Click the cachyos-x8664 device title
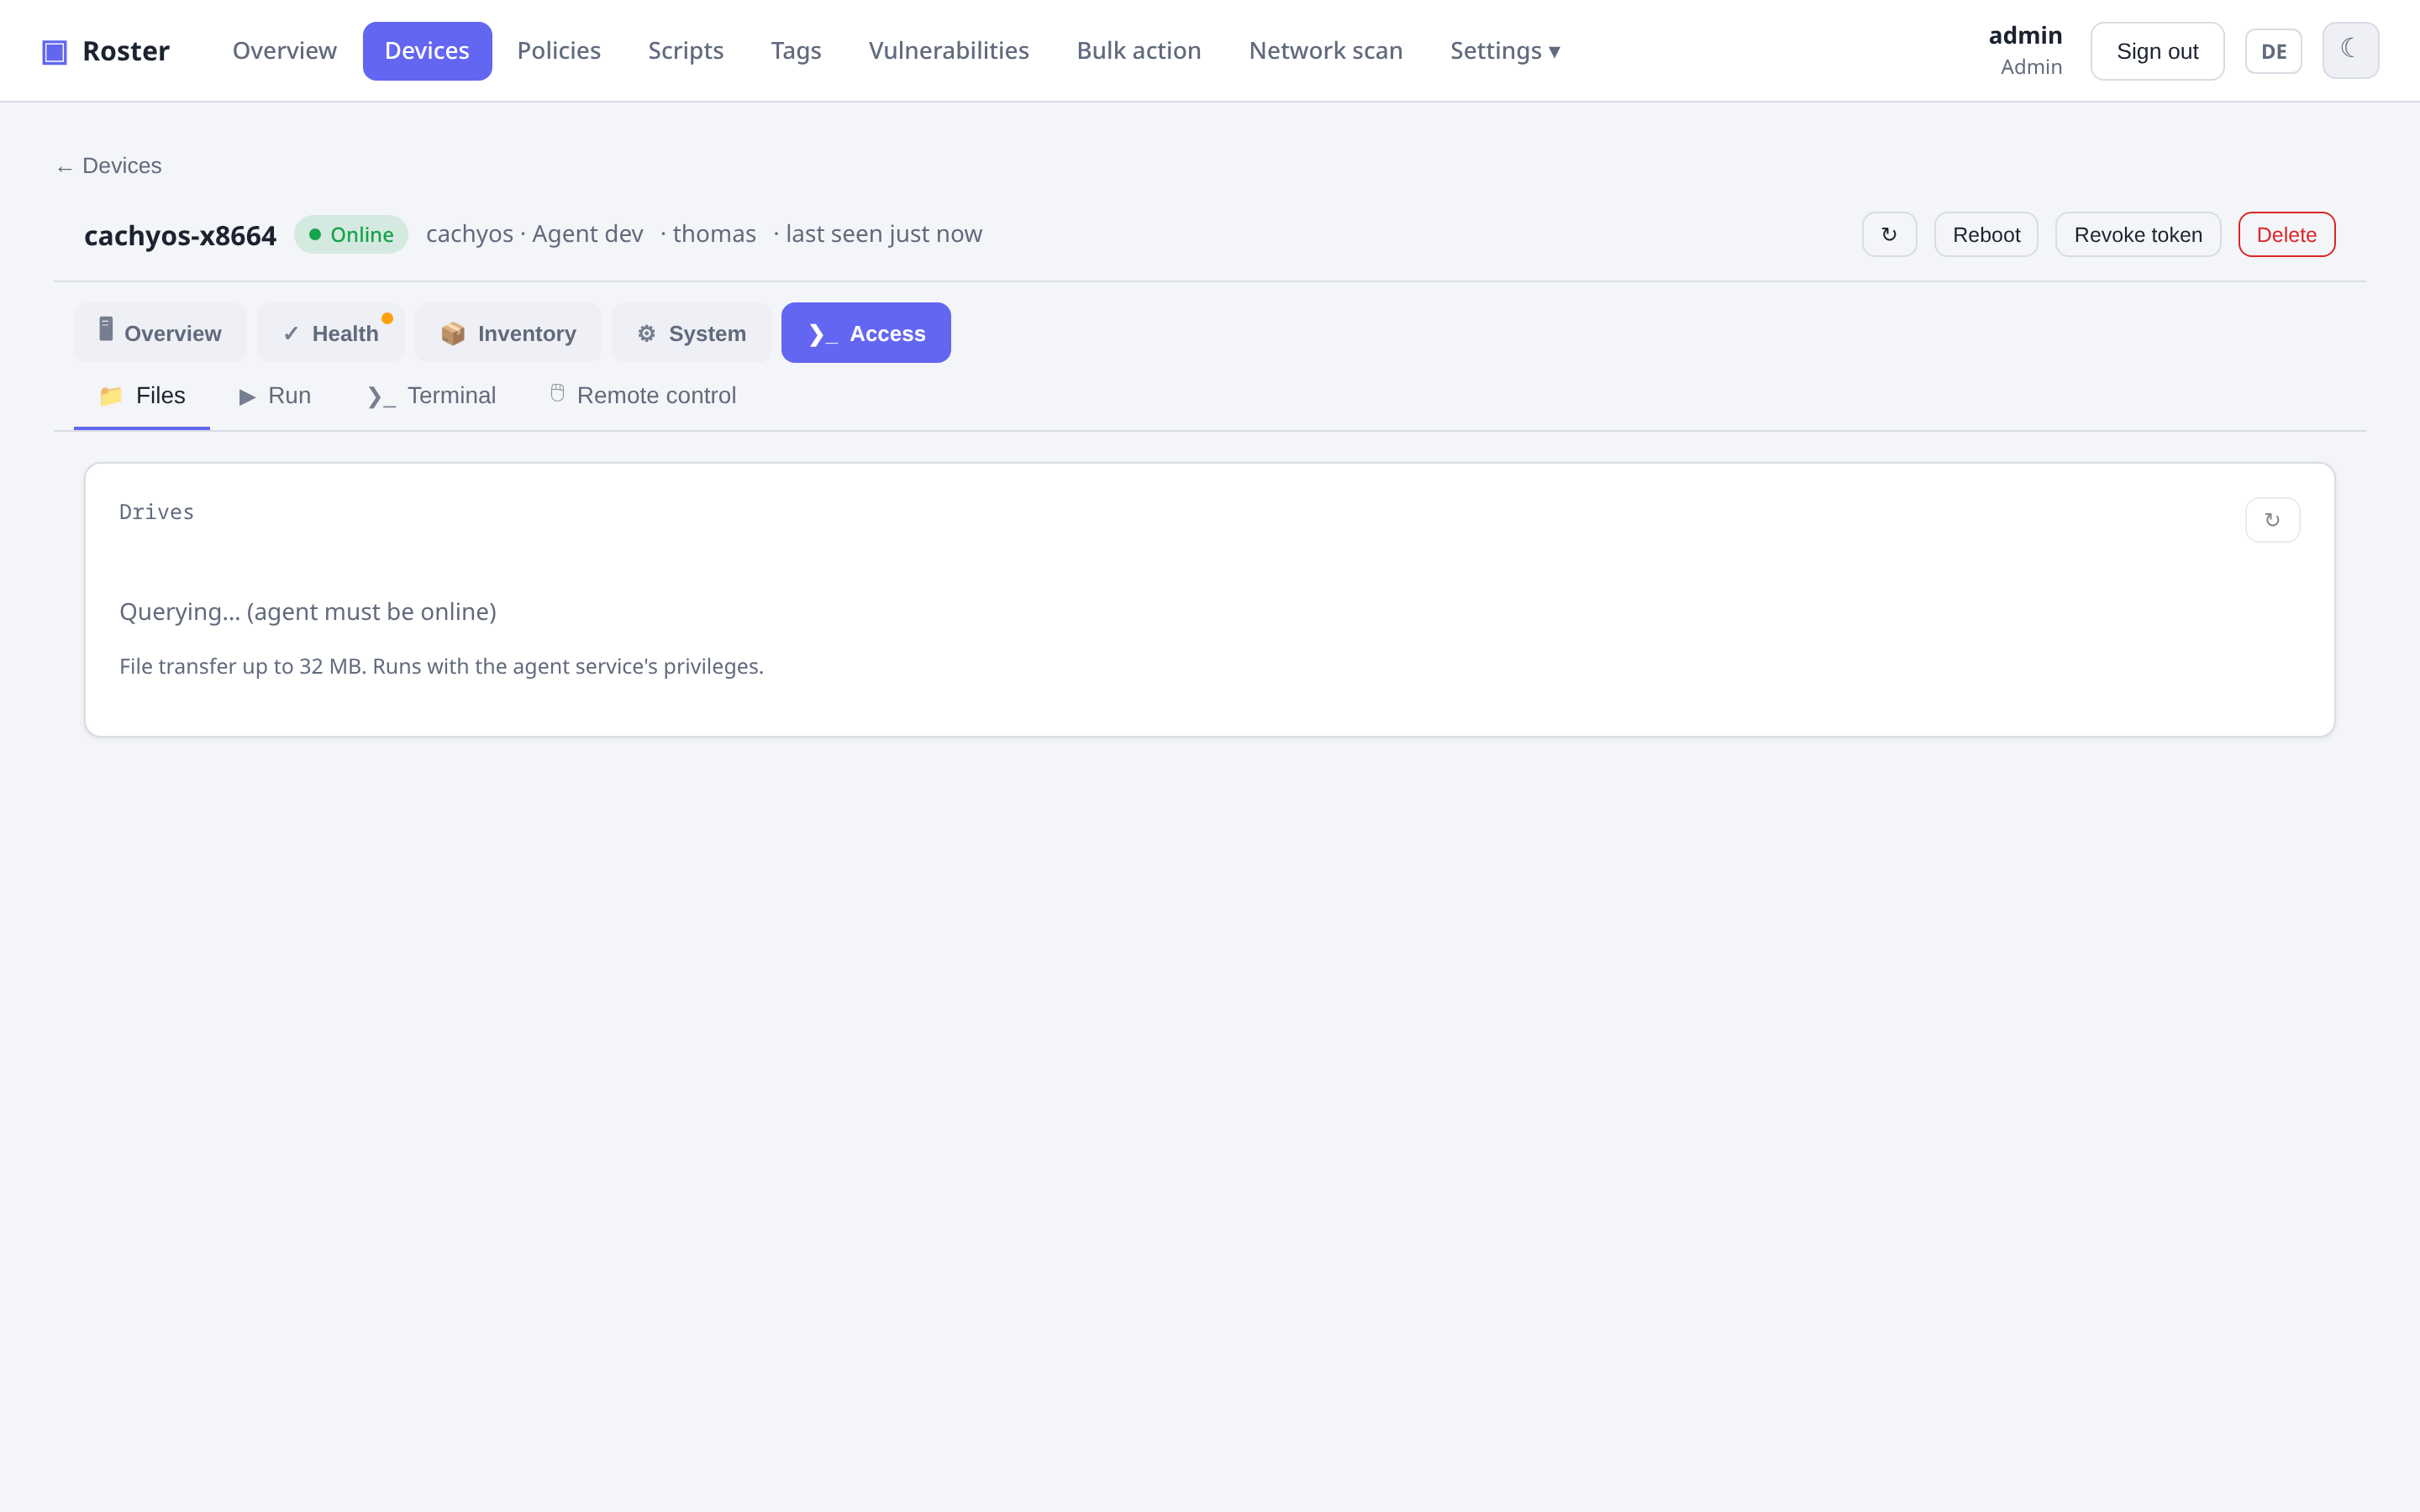 [180, 236]
